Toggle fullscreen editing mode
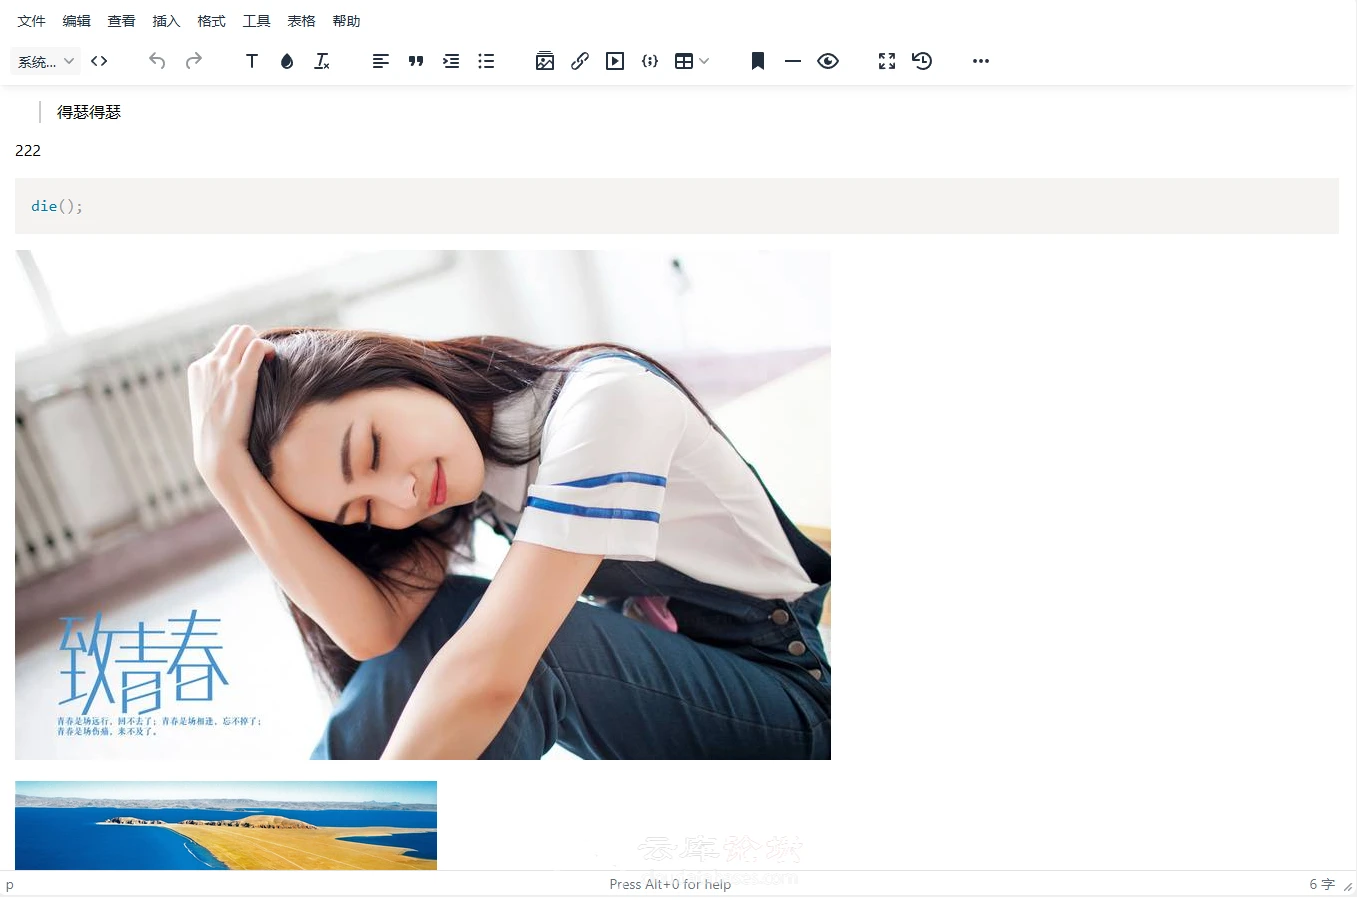The width and height of the screenshot is (1357, 900). tap(887, 61)
